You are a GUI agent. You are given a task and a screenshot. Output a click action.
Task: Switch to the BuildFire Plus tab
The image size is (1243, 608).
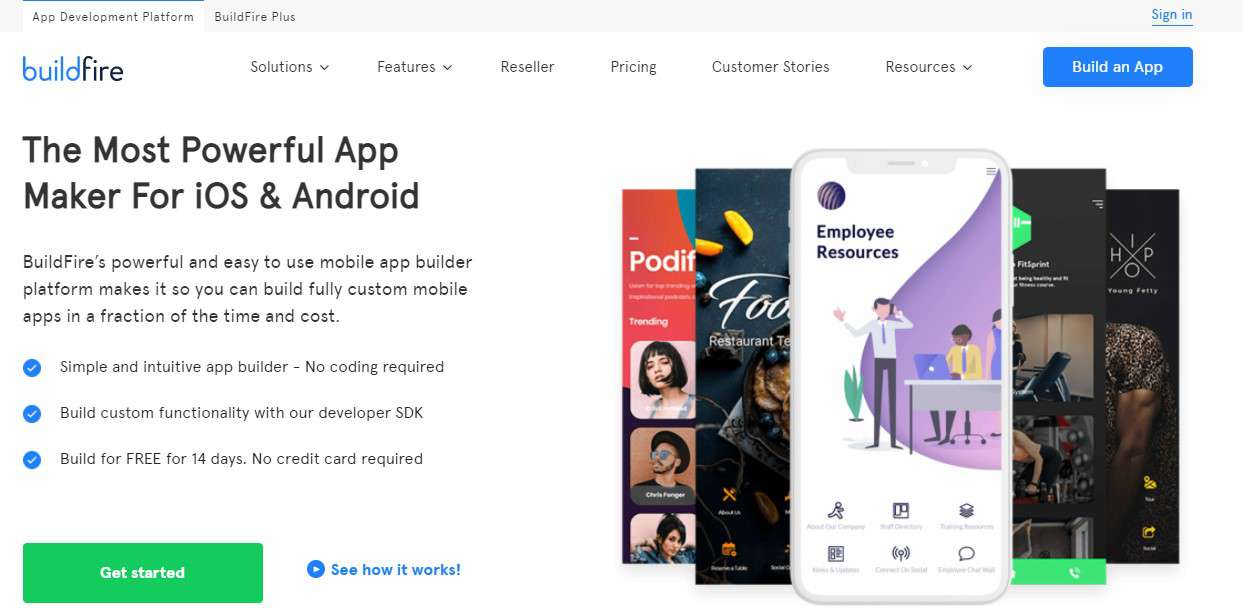click(255, 17)
